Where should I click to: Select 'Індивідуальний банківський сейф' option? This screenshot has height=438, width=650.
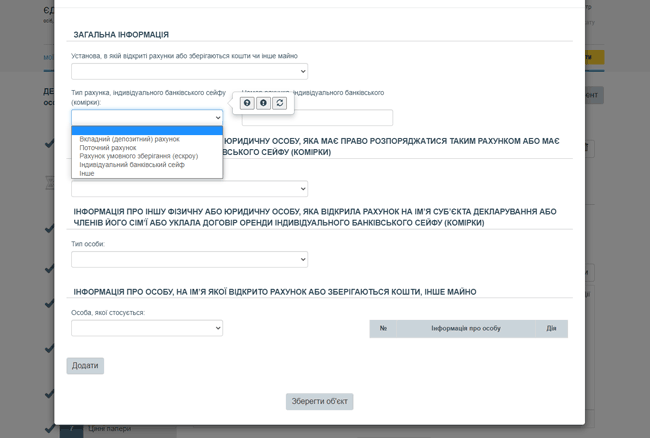click(132, 165)
